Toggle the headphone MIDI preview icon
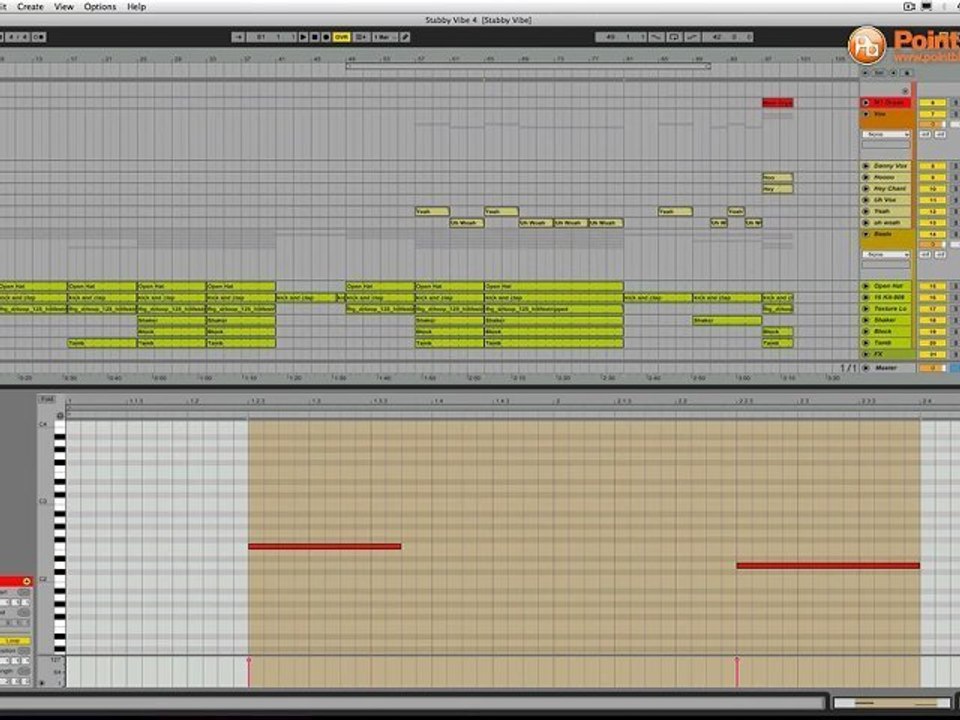This screenshot has height=720, width=960. (59, 415)
